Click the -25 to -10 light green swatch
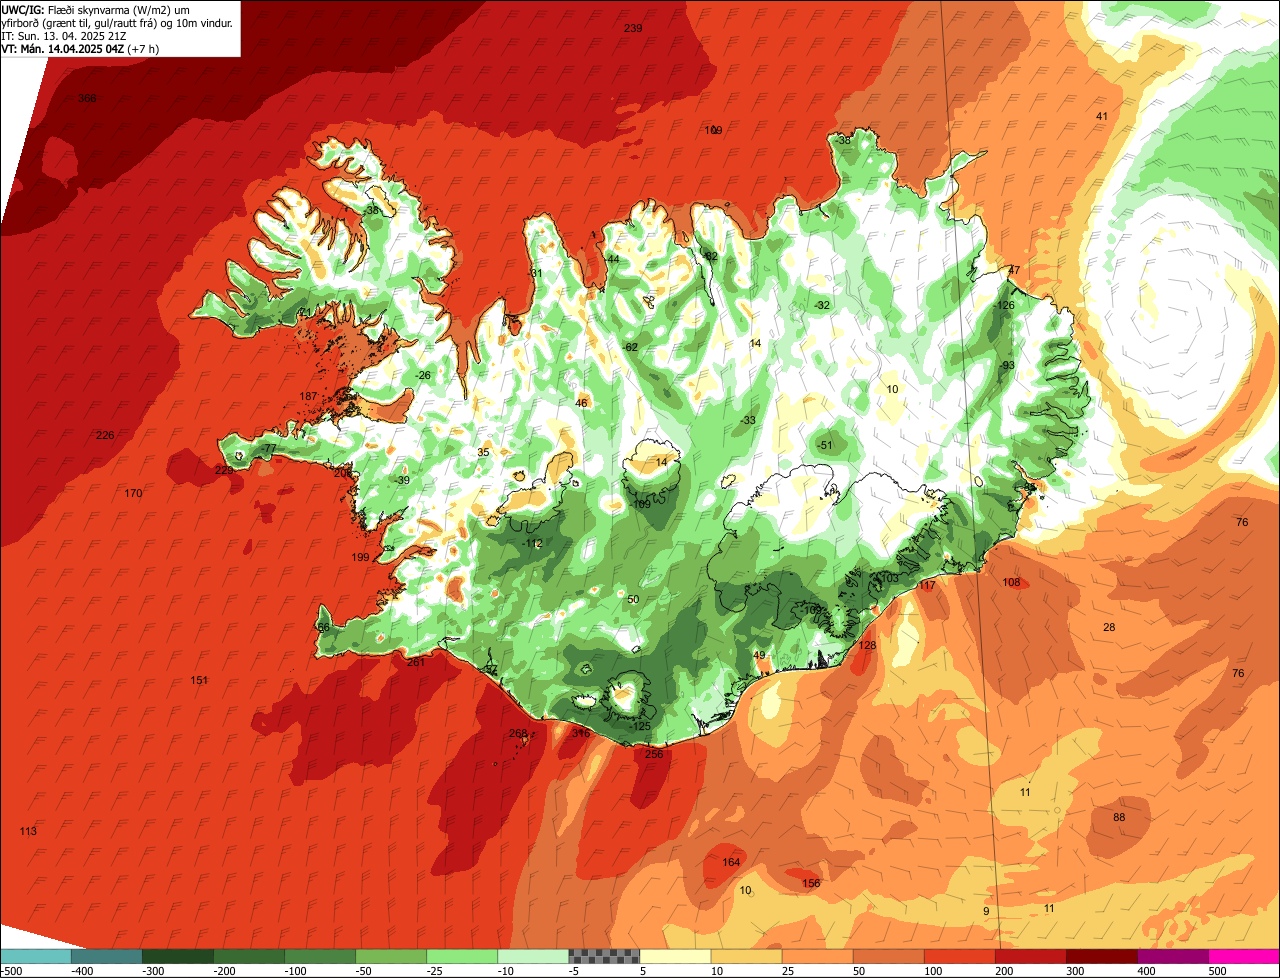The width and height of the screenshot is (1280, 978). tap(462, 956)
